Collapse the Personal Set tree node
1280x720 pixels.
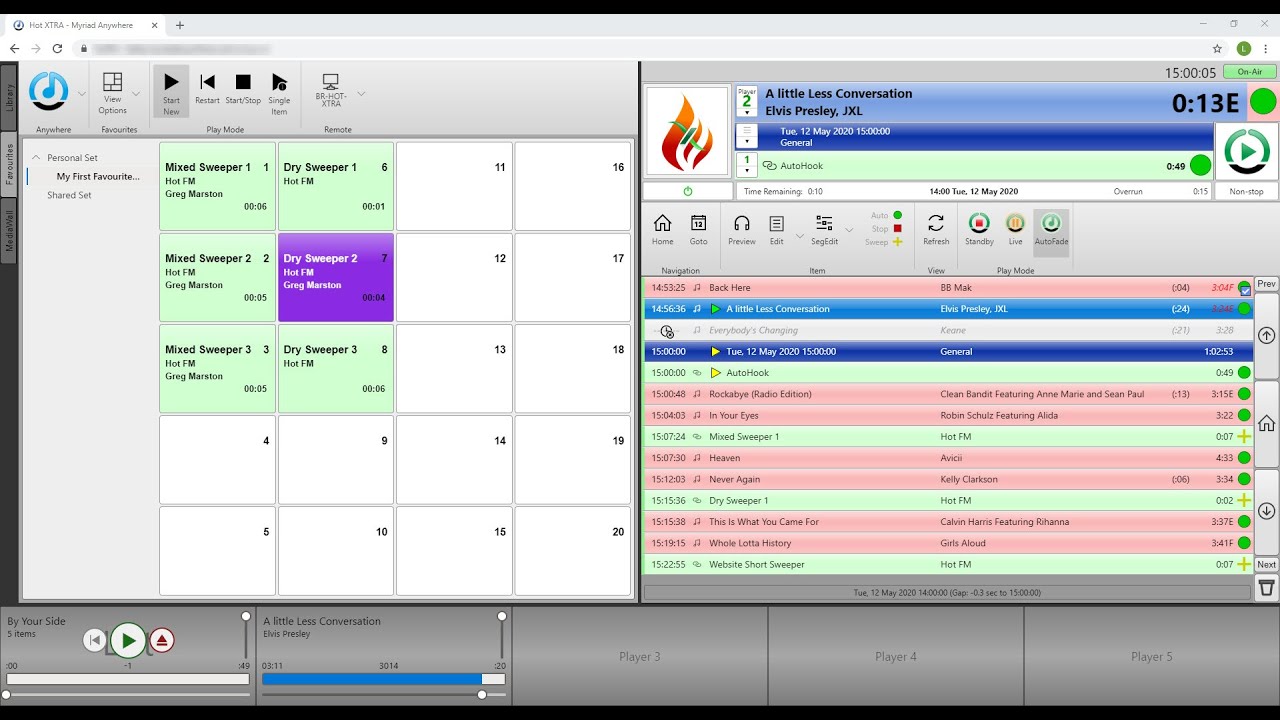click(36, 158)
